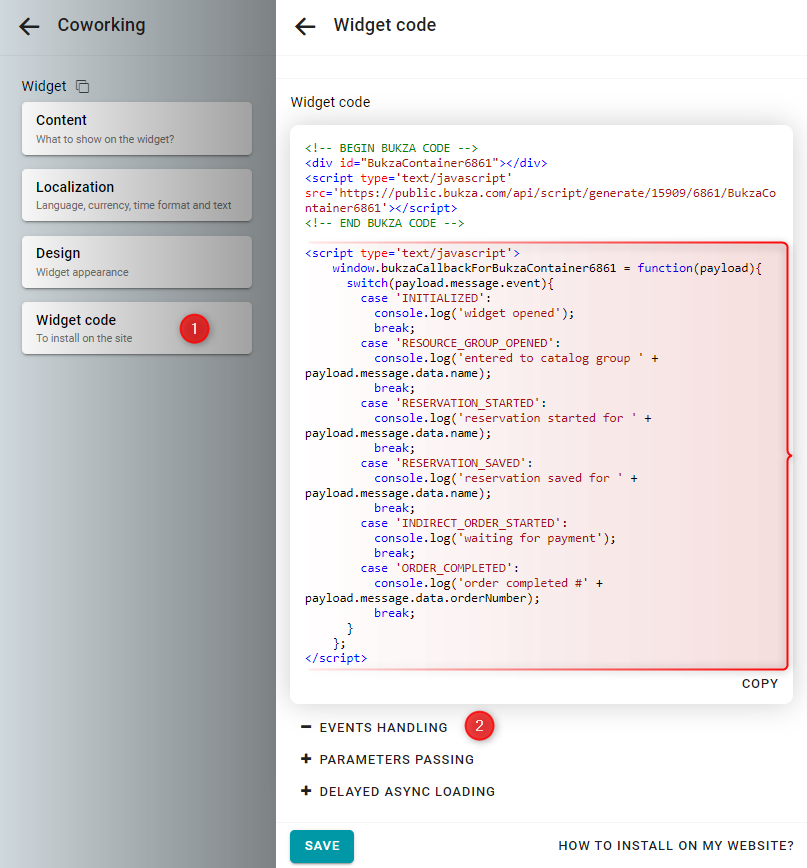Click the 'order completed #' log line
Image resolution: width=807 pixels, height=868 pixels.
pyautogui.click(x=489, y=583)
